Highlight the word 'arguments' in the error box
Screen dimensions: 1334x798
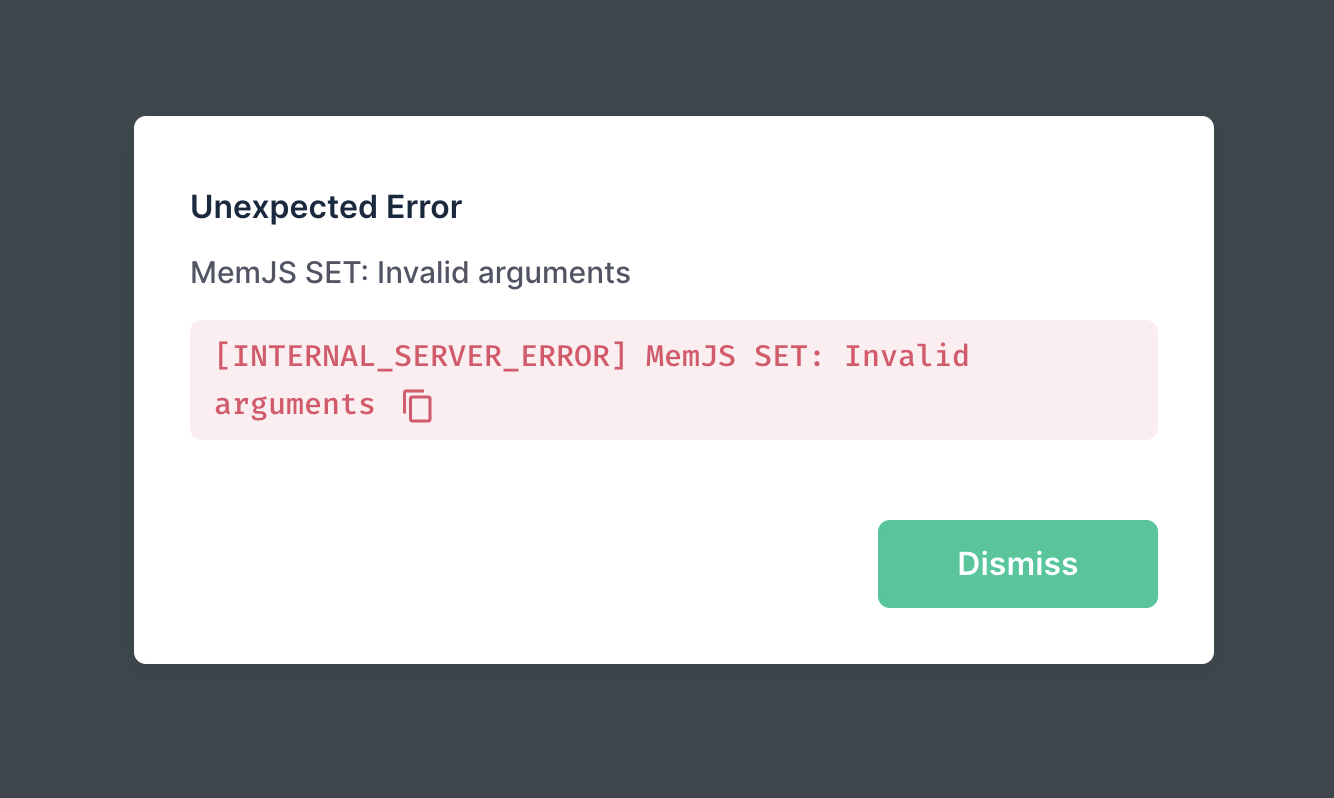pyautogui.click(x=294, y=404)
